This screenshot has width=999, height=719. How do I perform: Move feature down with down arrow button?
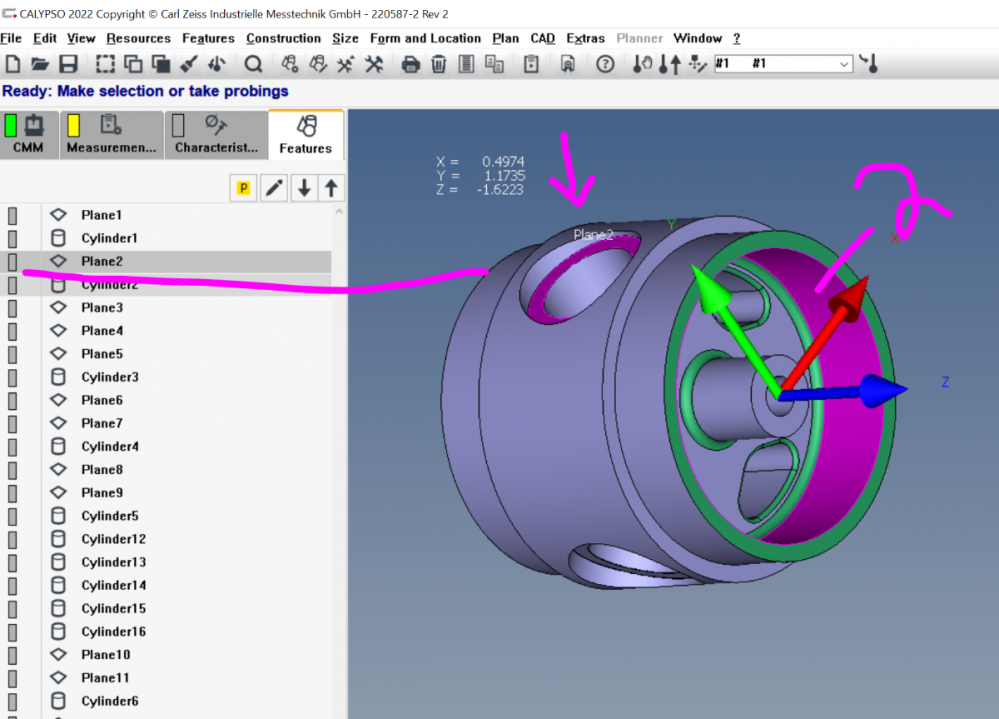point(303,188)
